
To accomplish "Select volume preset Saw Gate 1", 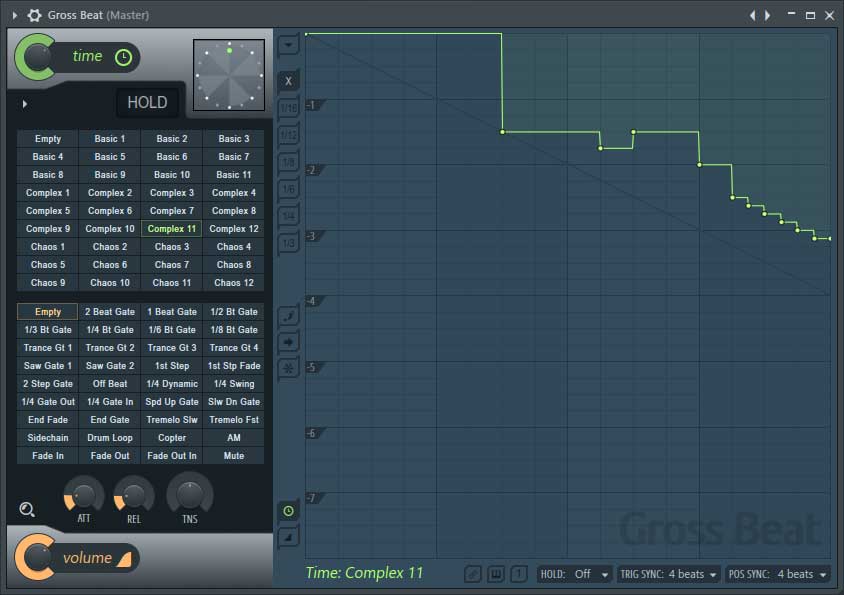I will pyautogui.click(x=48, y=366).
